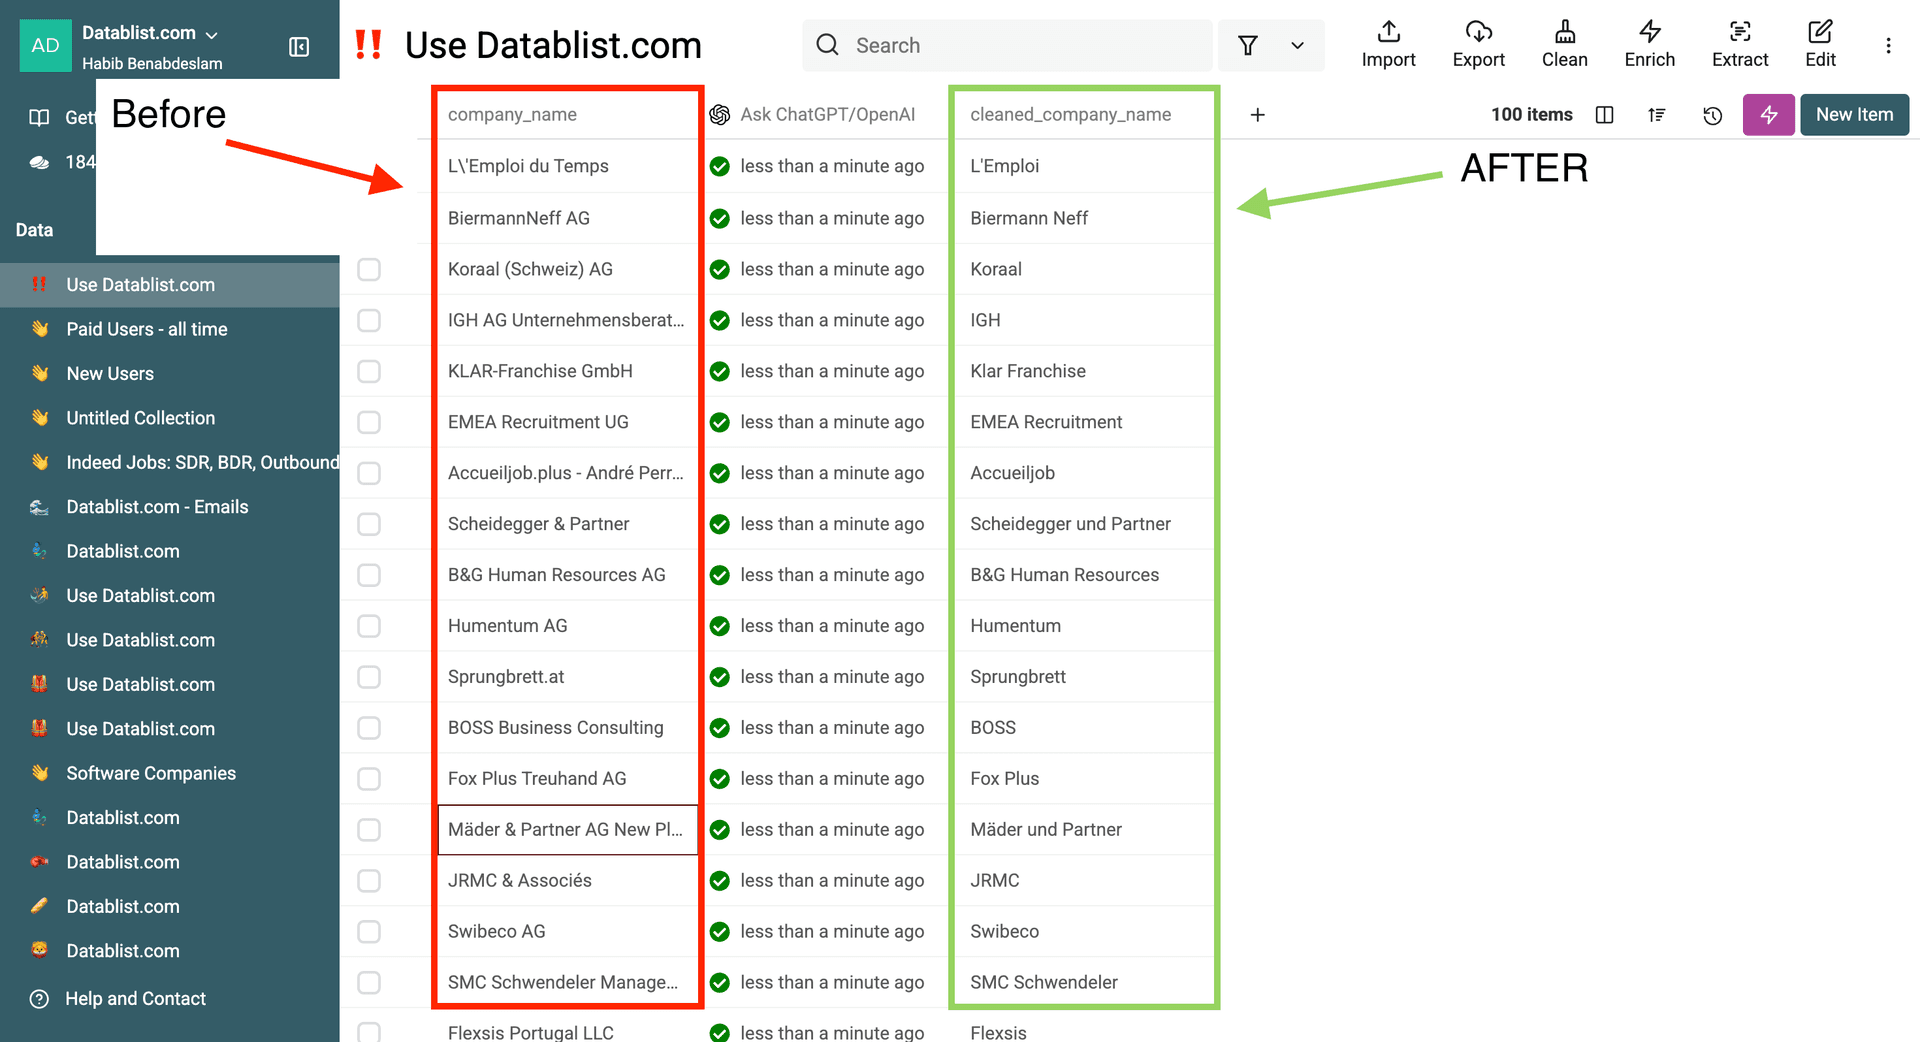Open the Extract tool
Image resolution: width=1920 pixels, height=1042 pixels.
pyautogui.click(x=1739, y=45)
